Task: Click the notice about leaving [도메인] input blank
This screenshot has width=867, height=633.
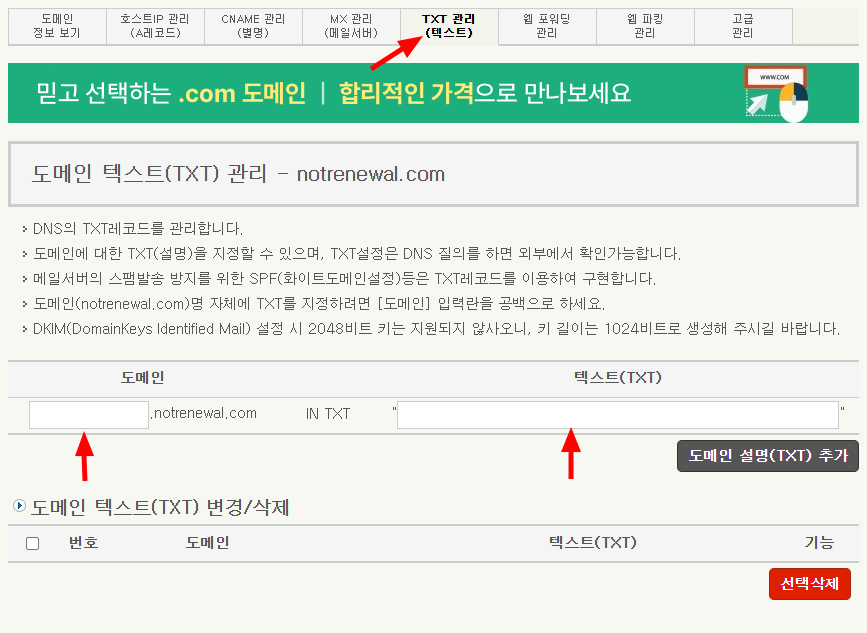Action: 319,304
